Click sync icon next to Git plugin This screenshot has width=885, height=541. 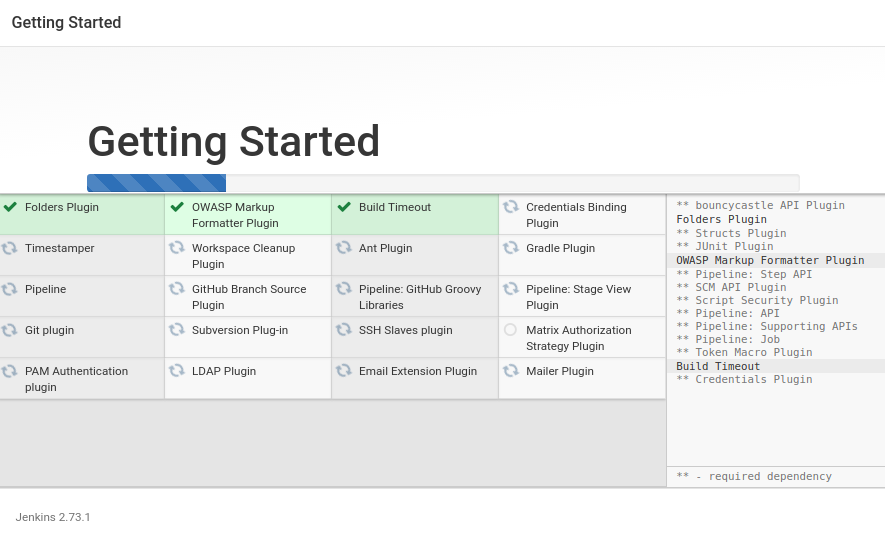tap(10, 330)
